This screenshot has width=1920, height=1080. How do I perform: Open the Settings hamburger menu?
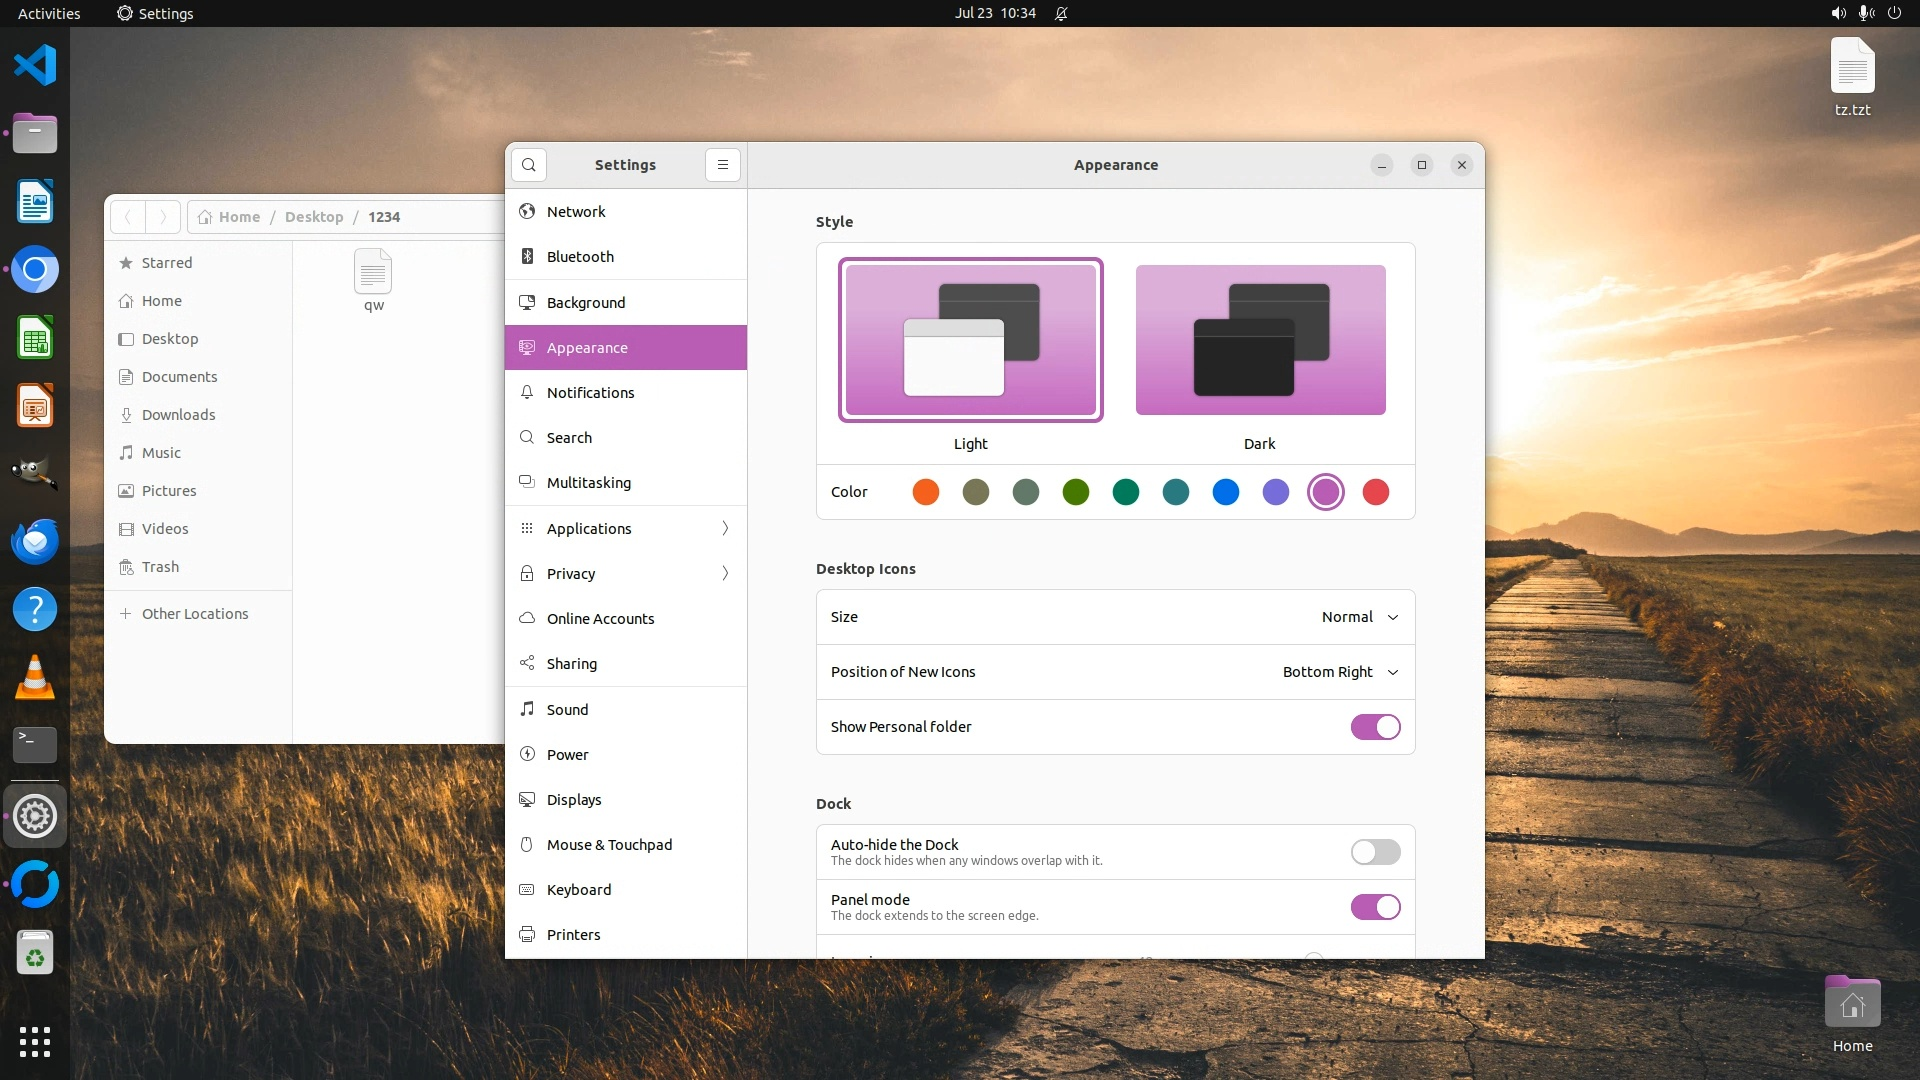pyautogui.click(x=723, y=165)
